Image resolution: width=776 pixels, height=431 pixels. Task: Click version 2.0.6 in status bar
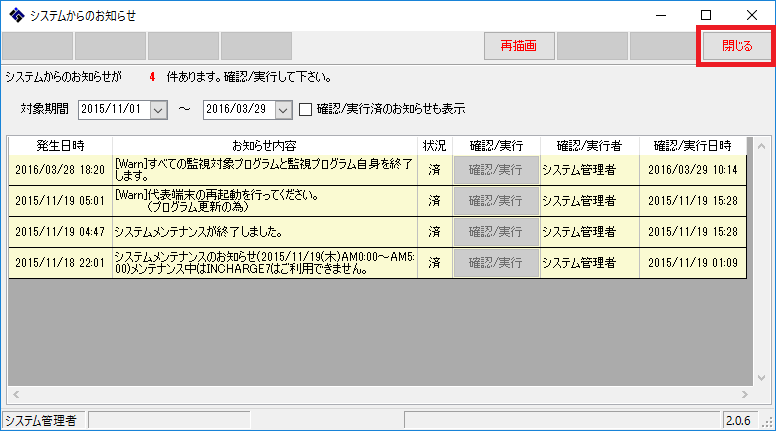(738, 421)
